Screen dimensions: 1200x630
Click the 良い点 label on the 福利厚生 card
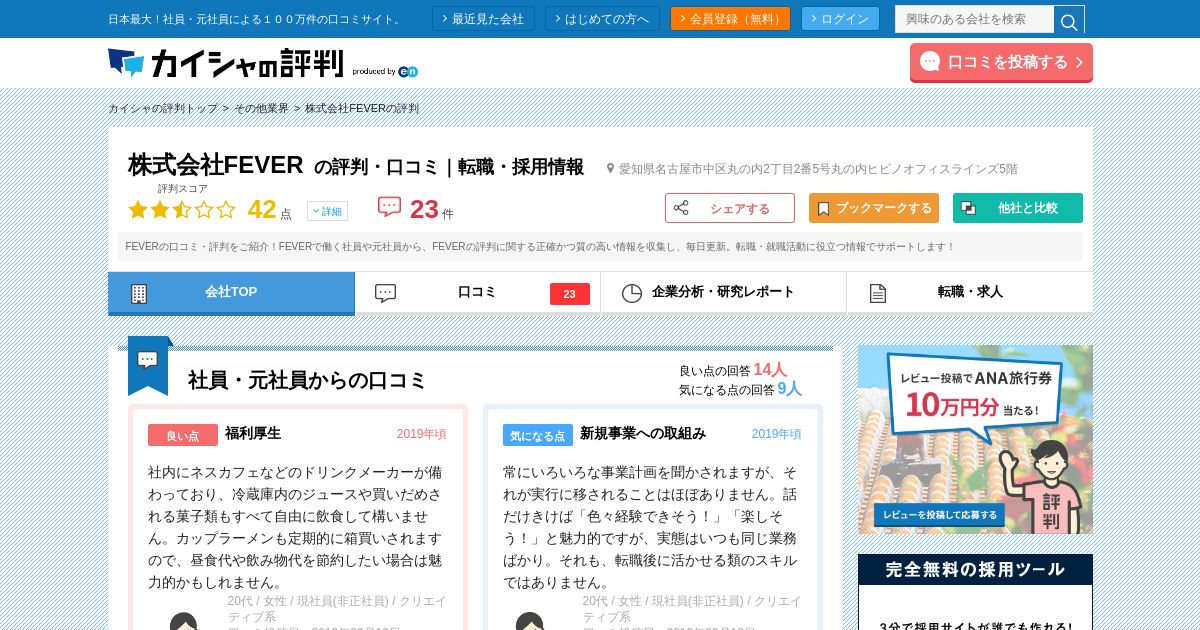[x=183, y=435]
